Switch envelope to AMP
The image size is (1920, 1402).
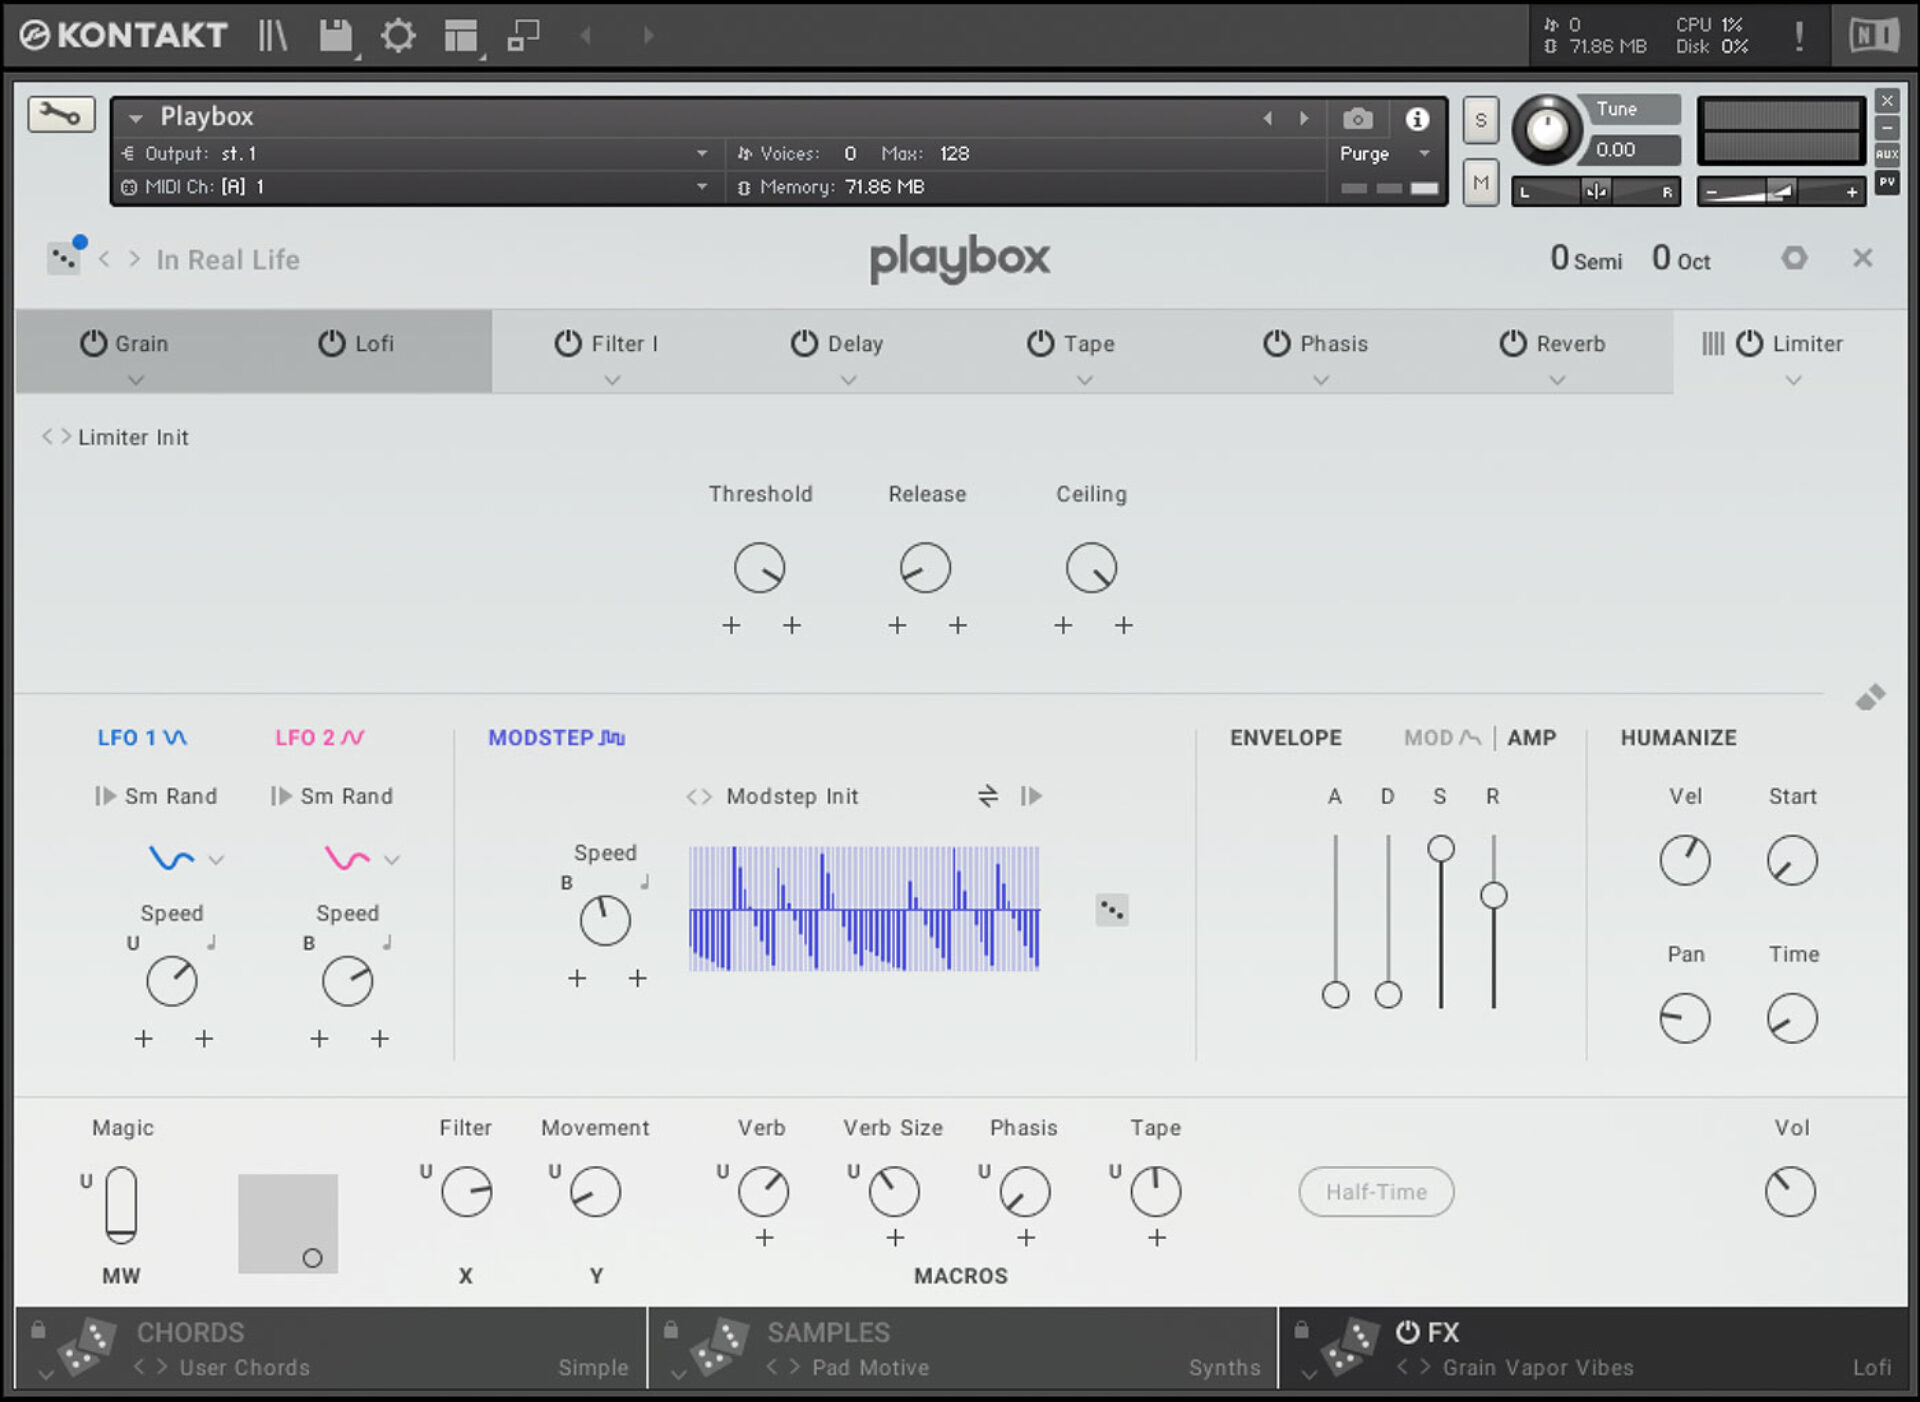coord(1531,738)
